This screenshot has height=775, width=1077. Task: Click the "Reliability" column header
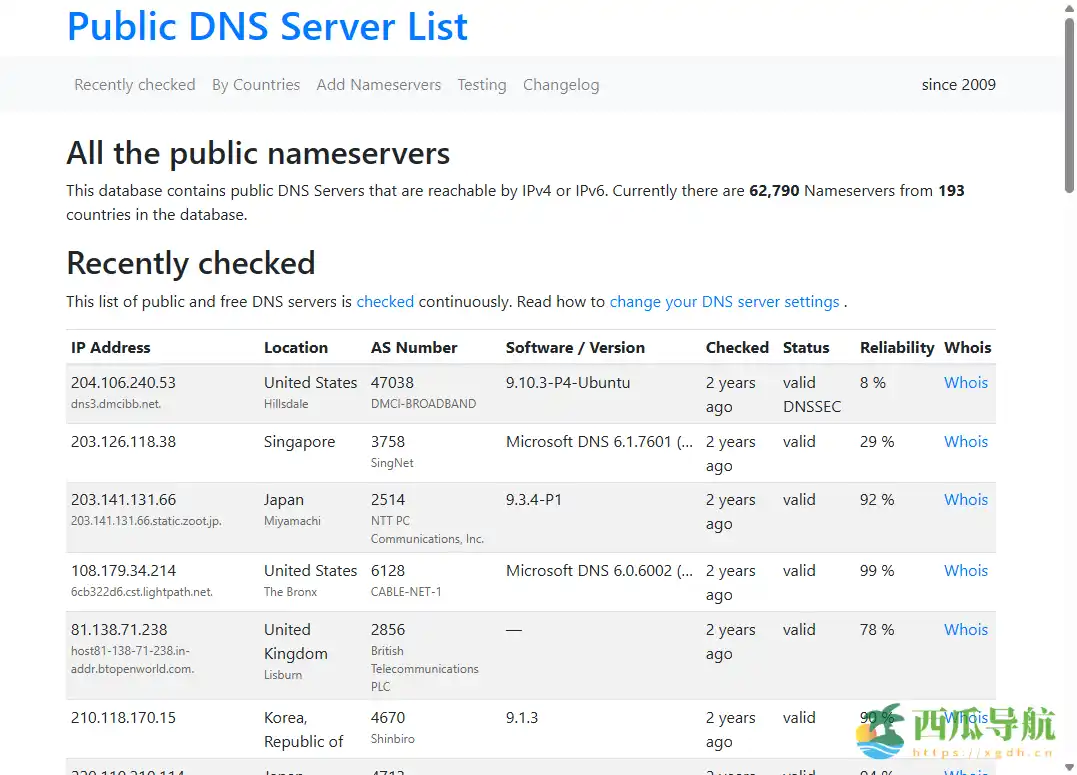(x=896, y=347)
